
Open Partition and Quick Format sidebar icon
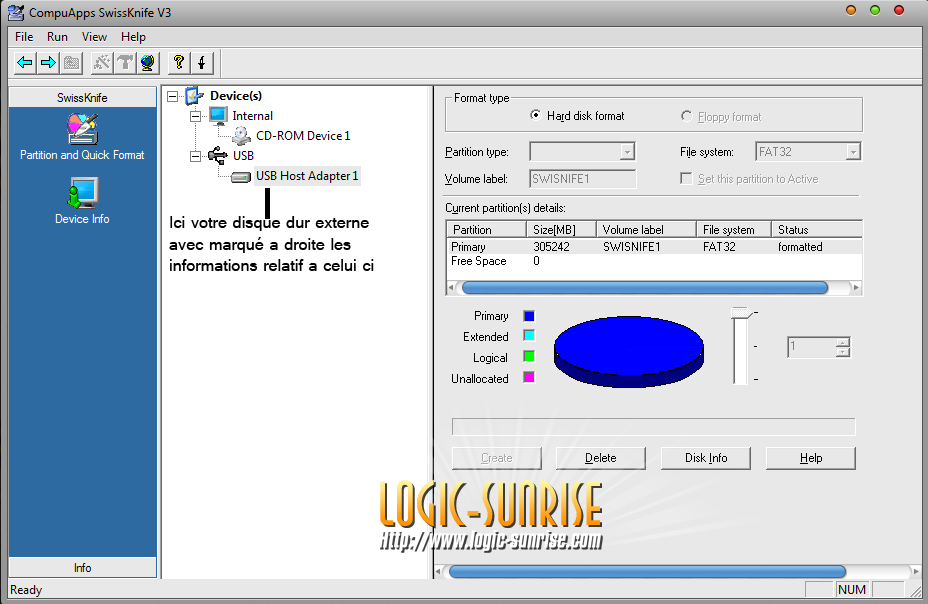(82, 128)
